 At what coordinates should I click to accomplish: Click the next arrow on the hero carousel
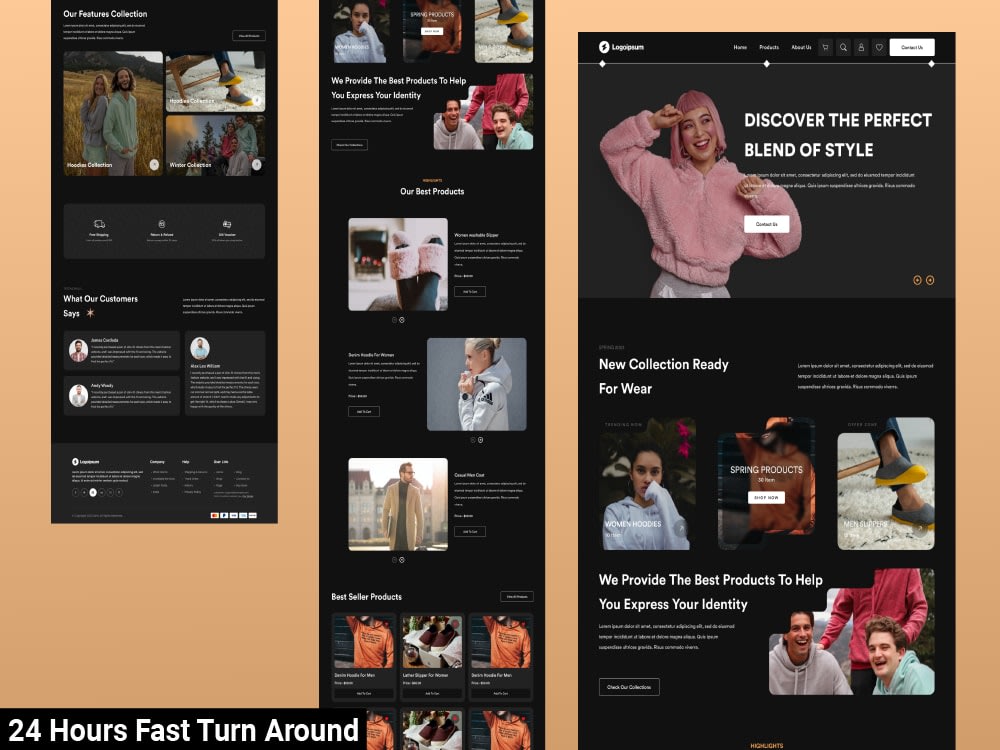932,280
